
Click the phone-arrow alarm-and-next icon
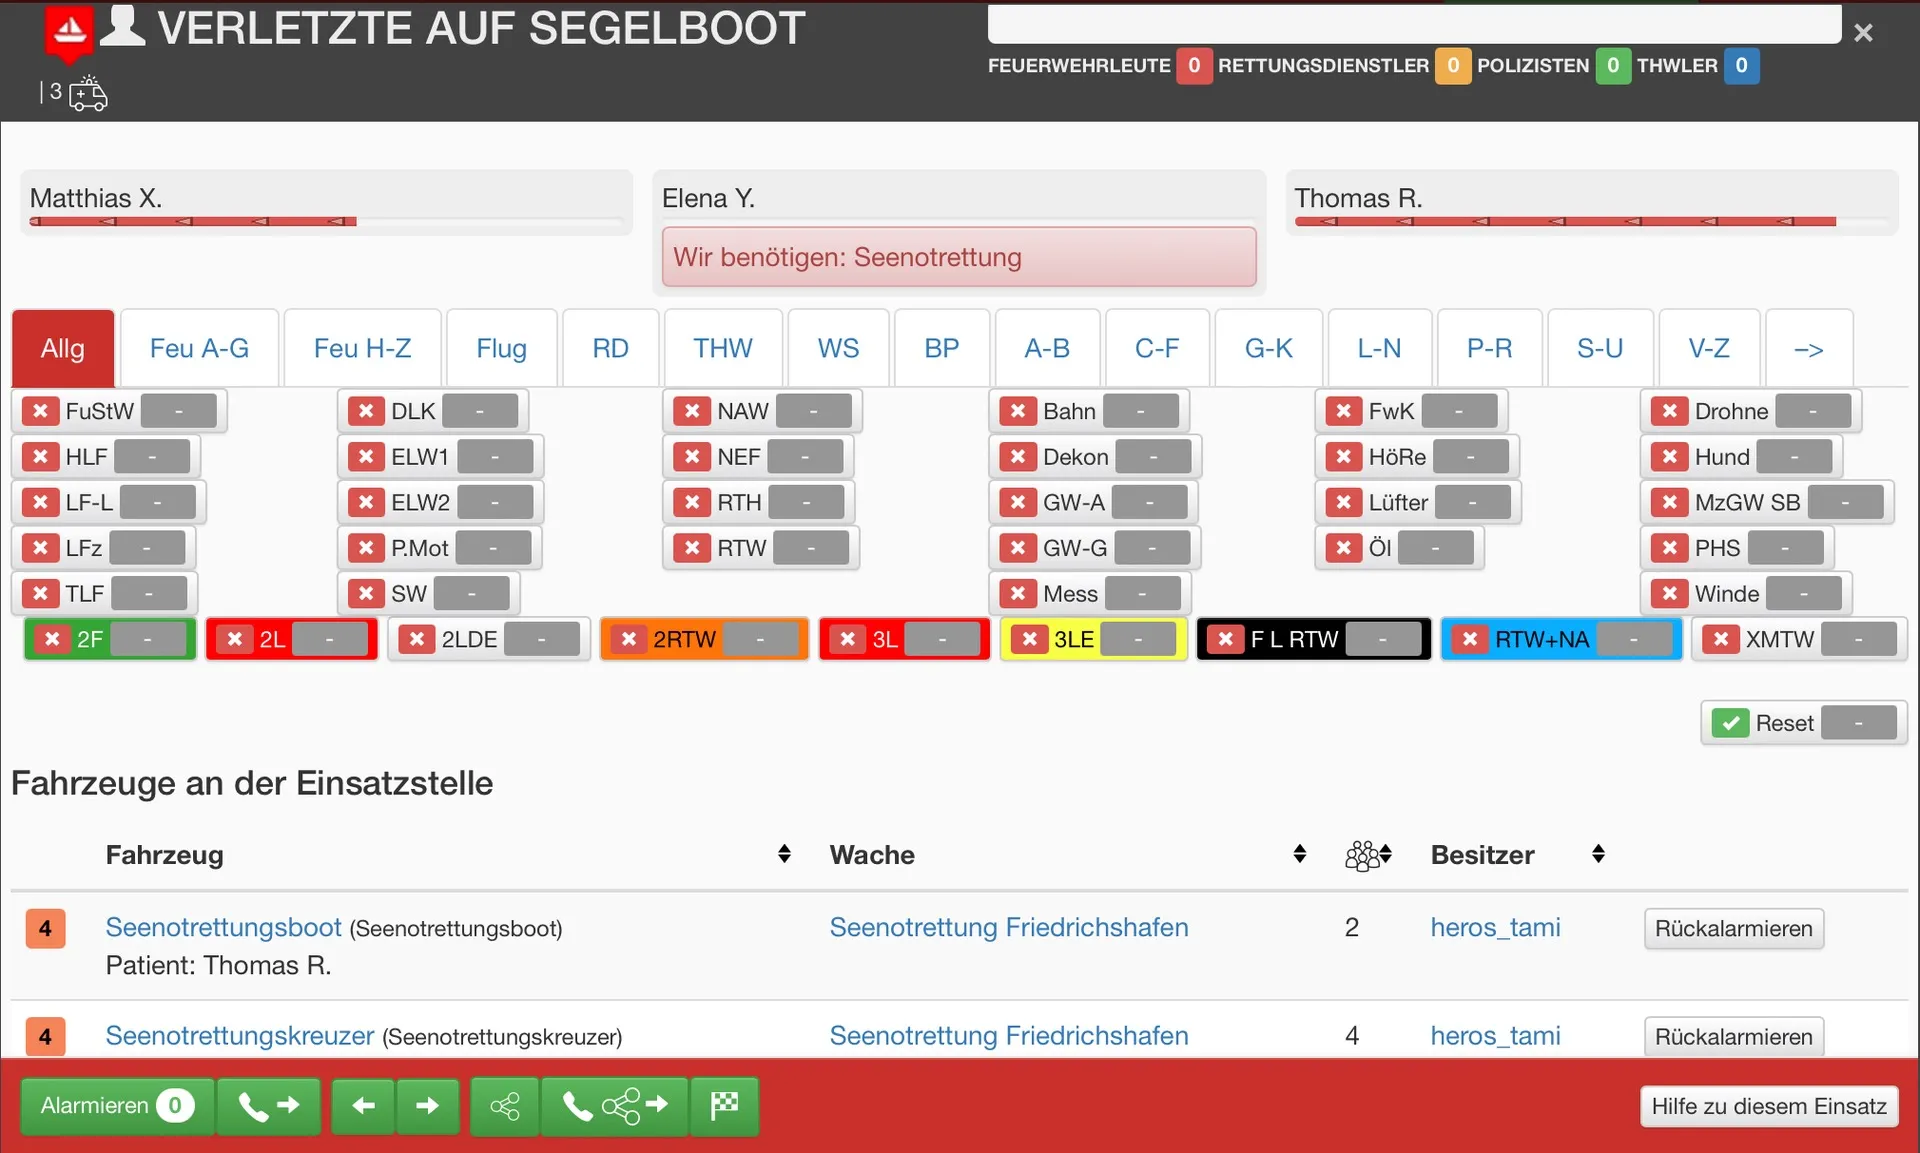pyautogui.click(x=268, y=1106)
